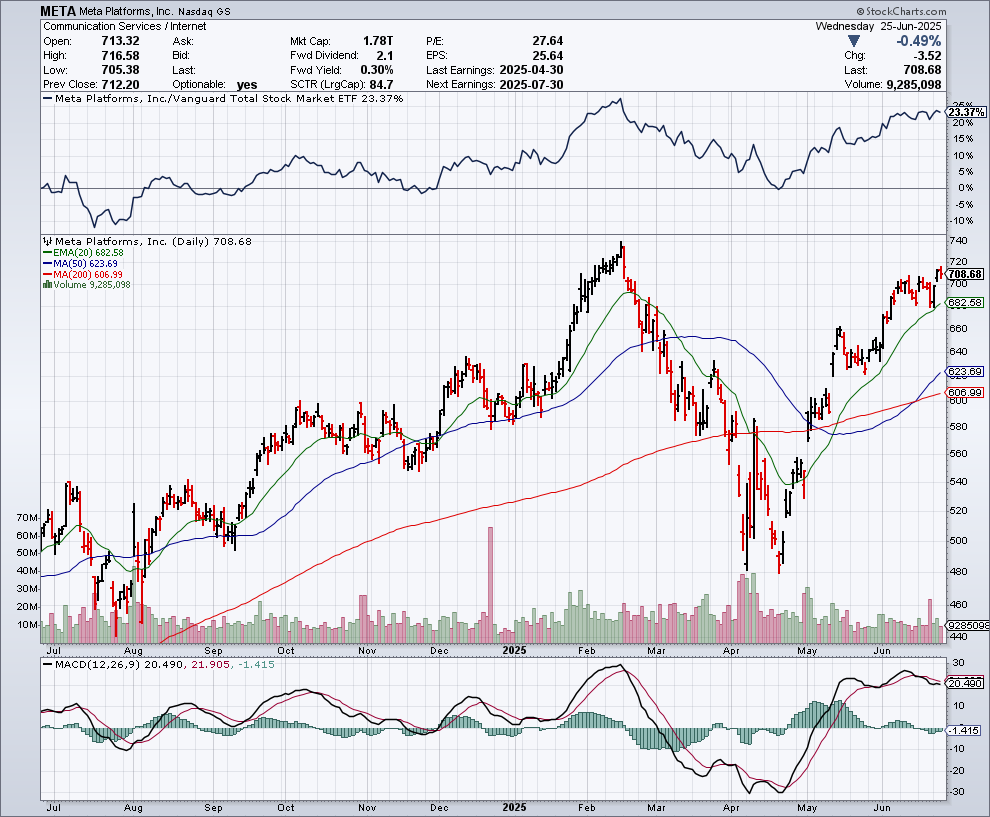Viewport: 990px width, 817px height.
Task: Click the Chg value -3.52
Action: coord(928,56)
